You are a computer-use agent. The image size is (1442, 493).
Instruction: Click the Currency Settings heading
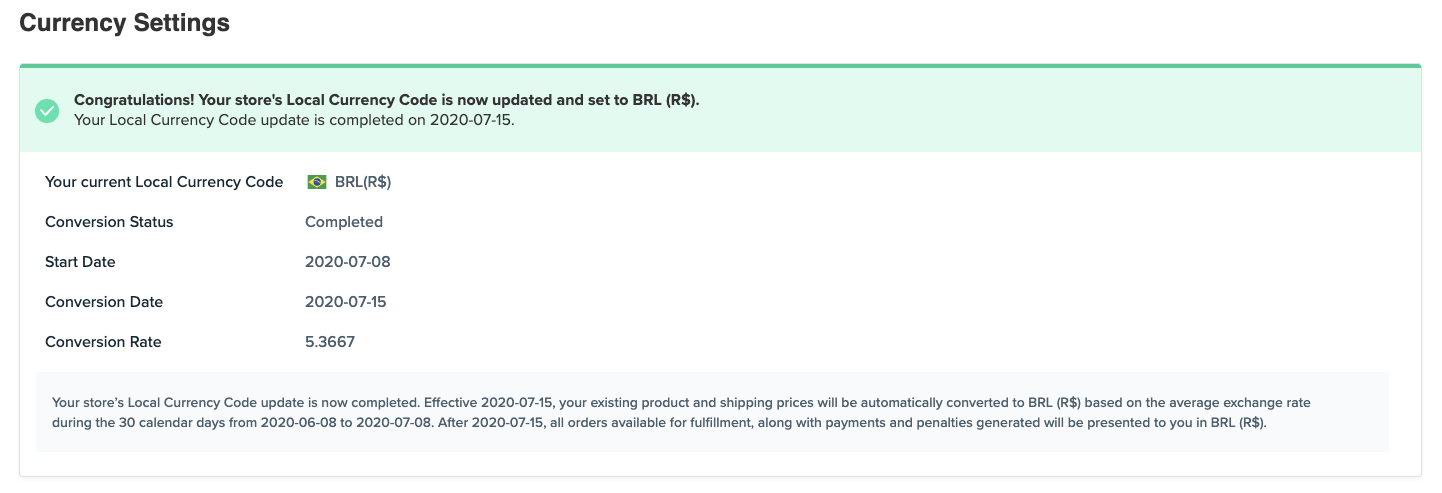click(x=125, y=23)
